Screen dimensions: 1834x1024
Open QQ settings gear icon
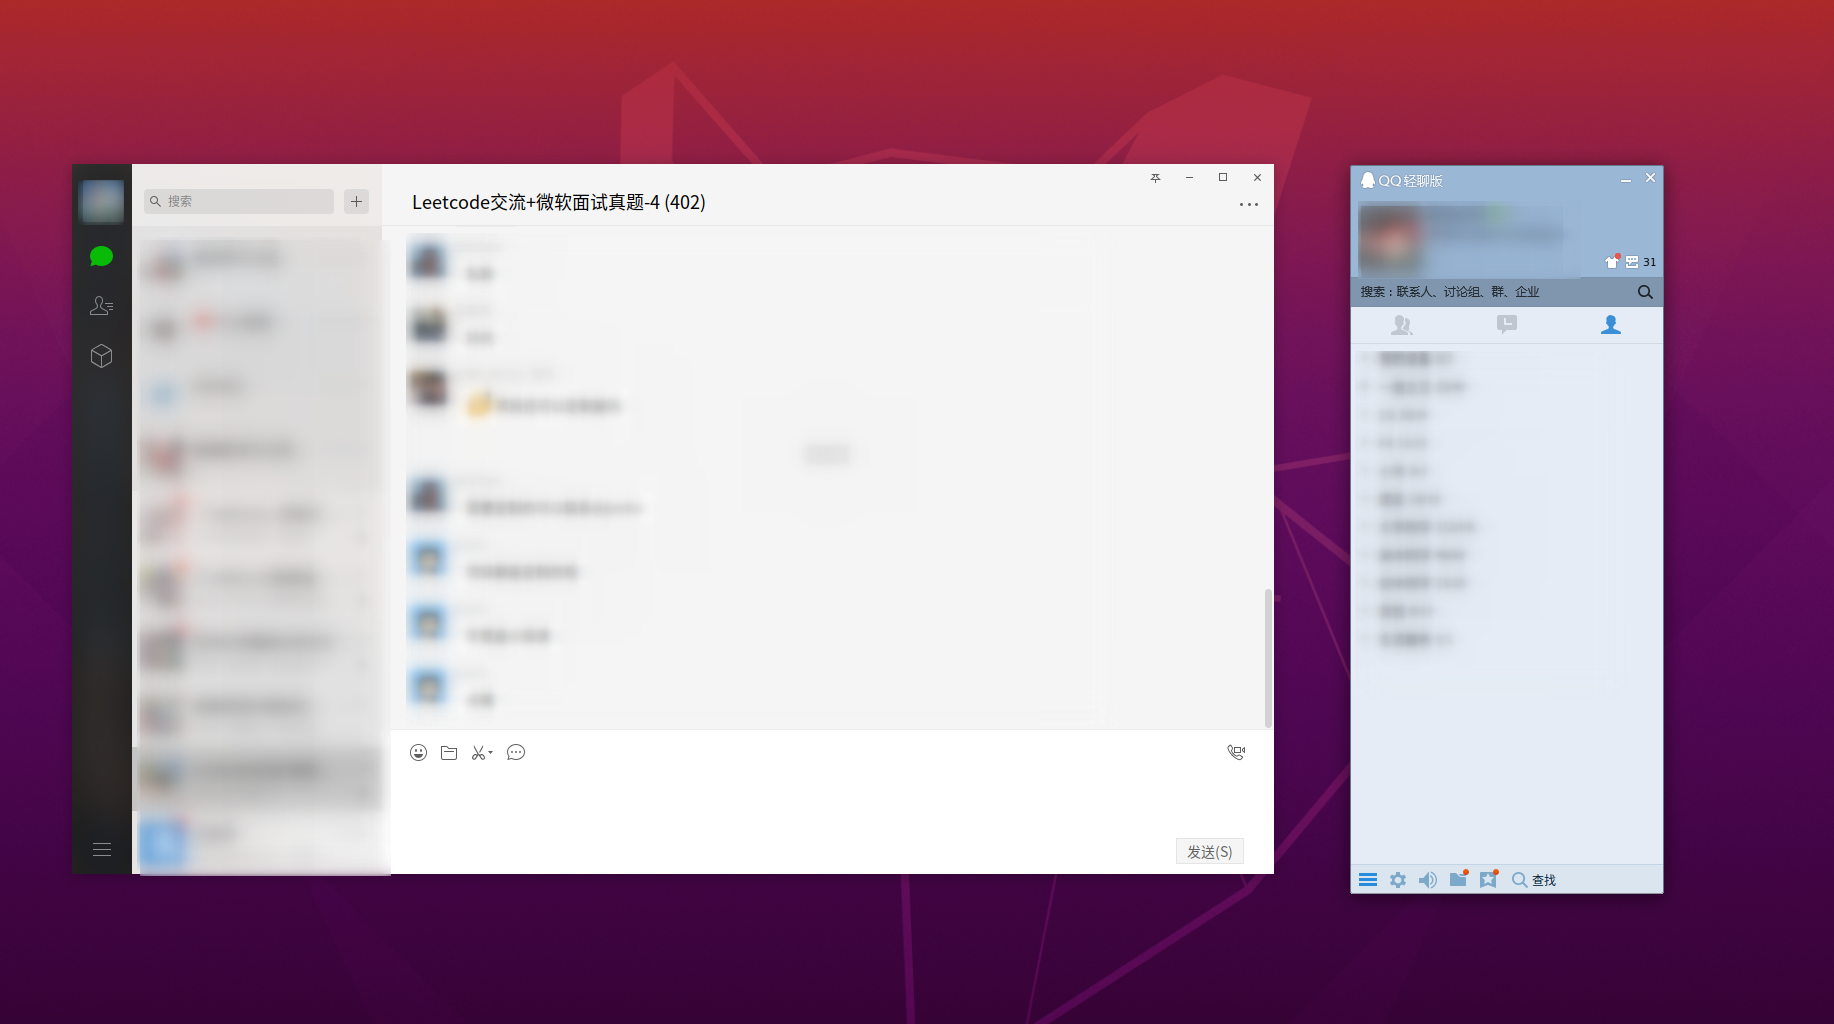click(1398, 880)
